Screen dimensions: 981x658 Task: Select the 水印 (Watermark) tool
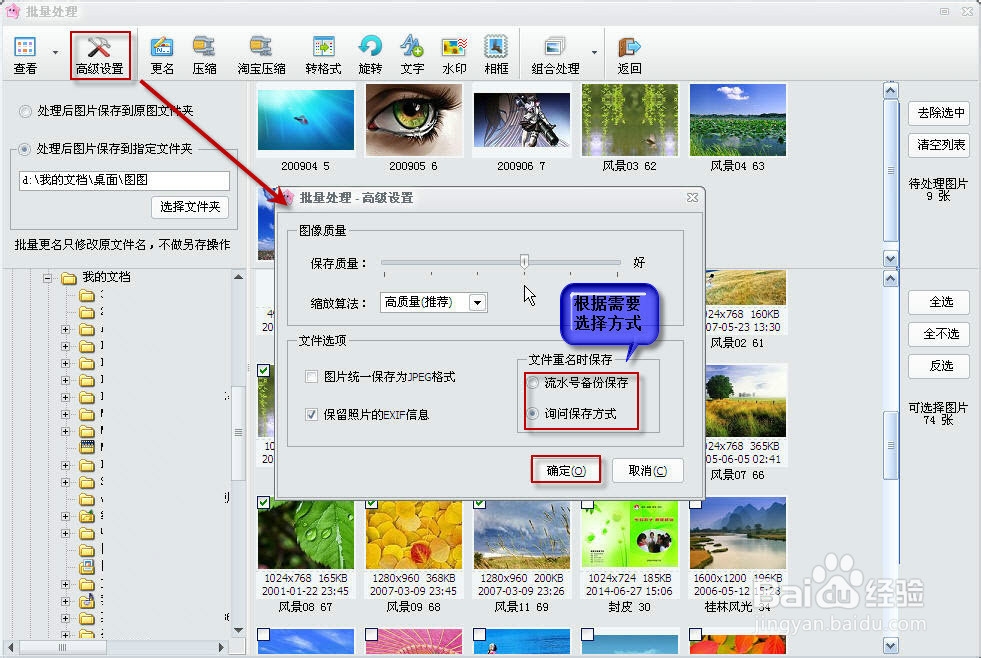[455, 52]
